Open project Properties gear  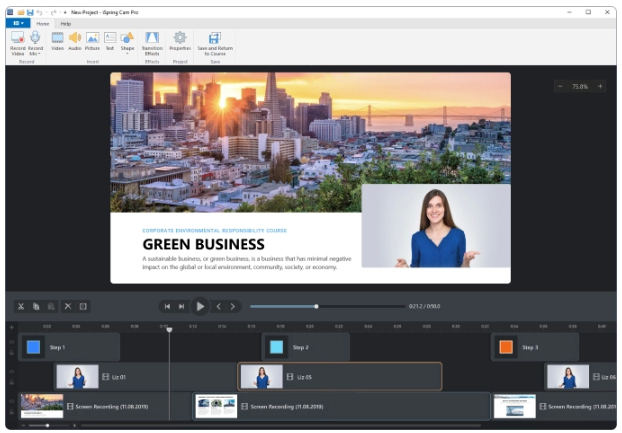pyautogui.click(x=180, y=41)
